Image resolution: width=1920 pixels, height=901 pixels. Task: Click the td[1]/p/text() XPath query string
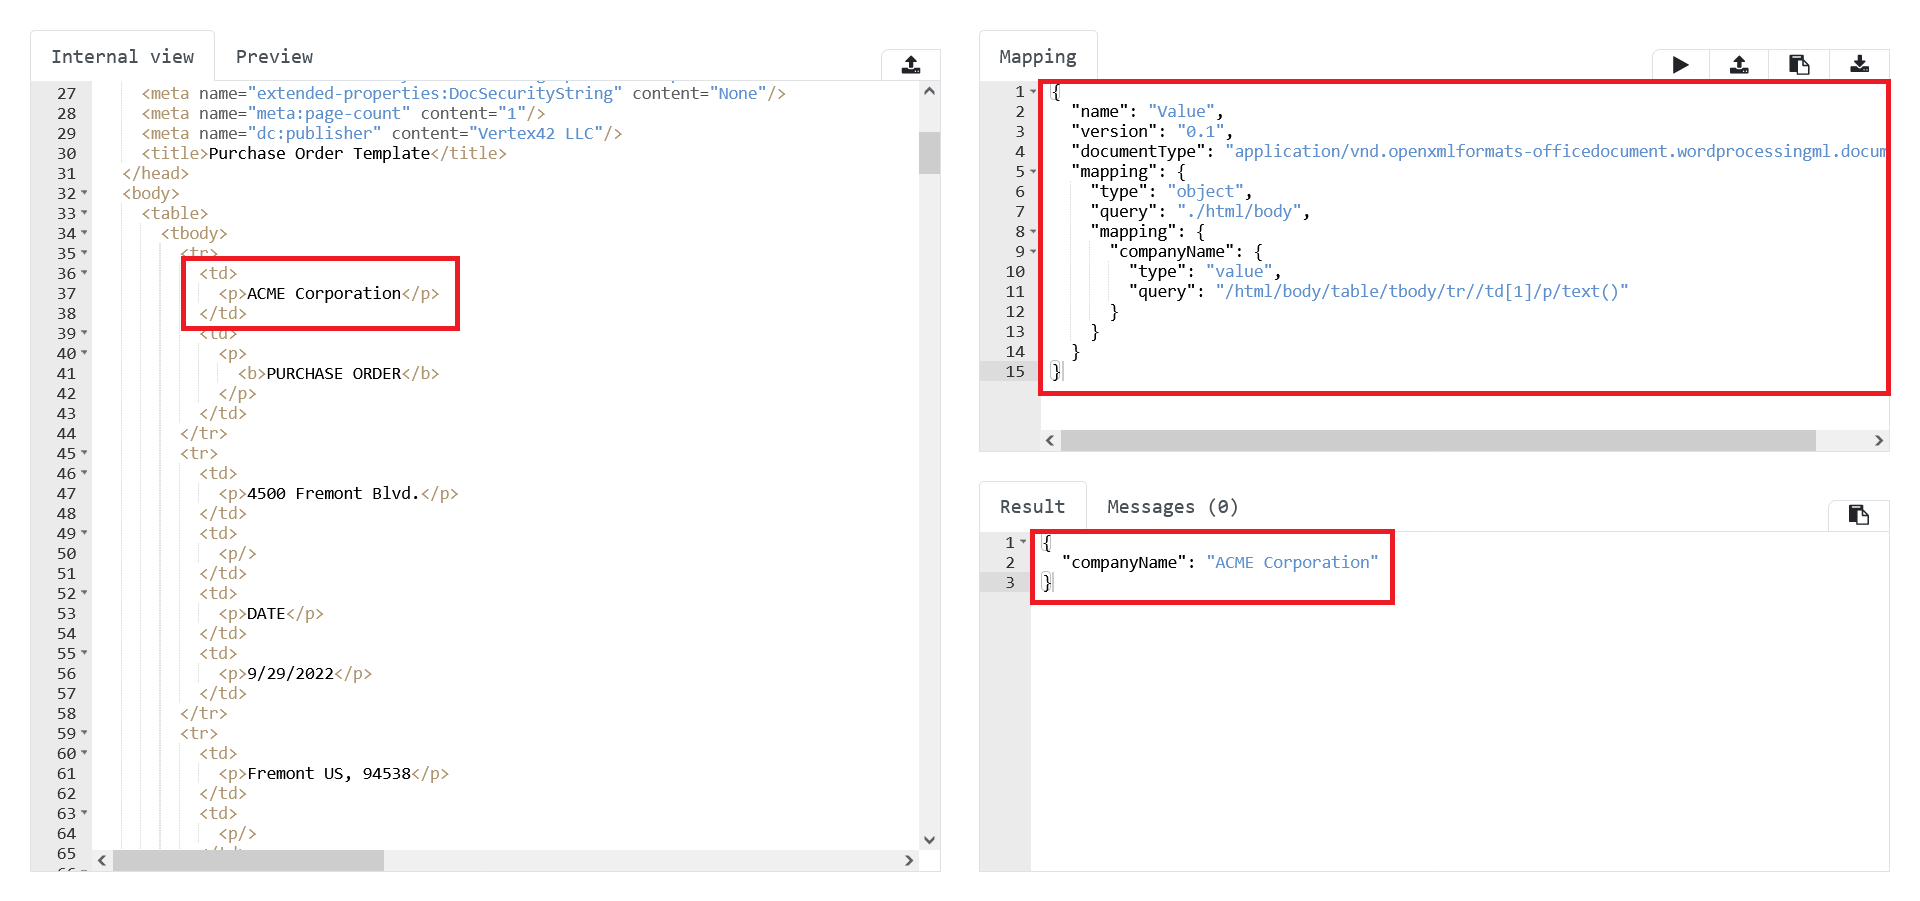tap(1422, 291)
